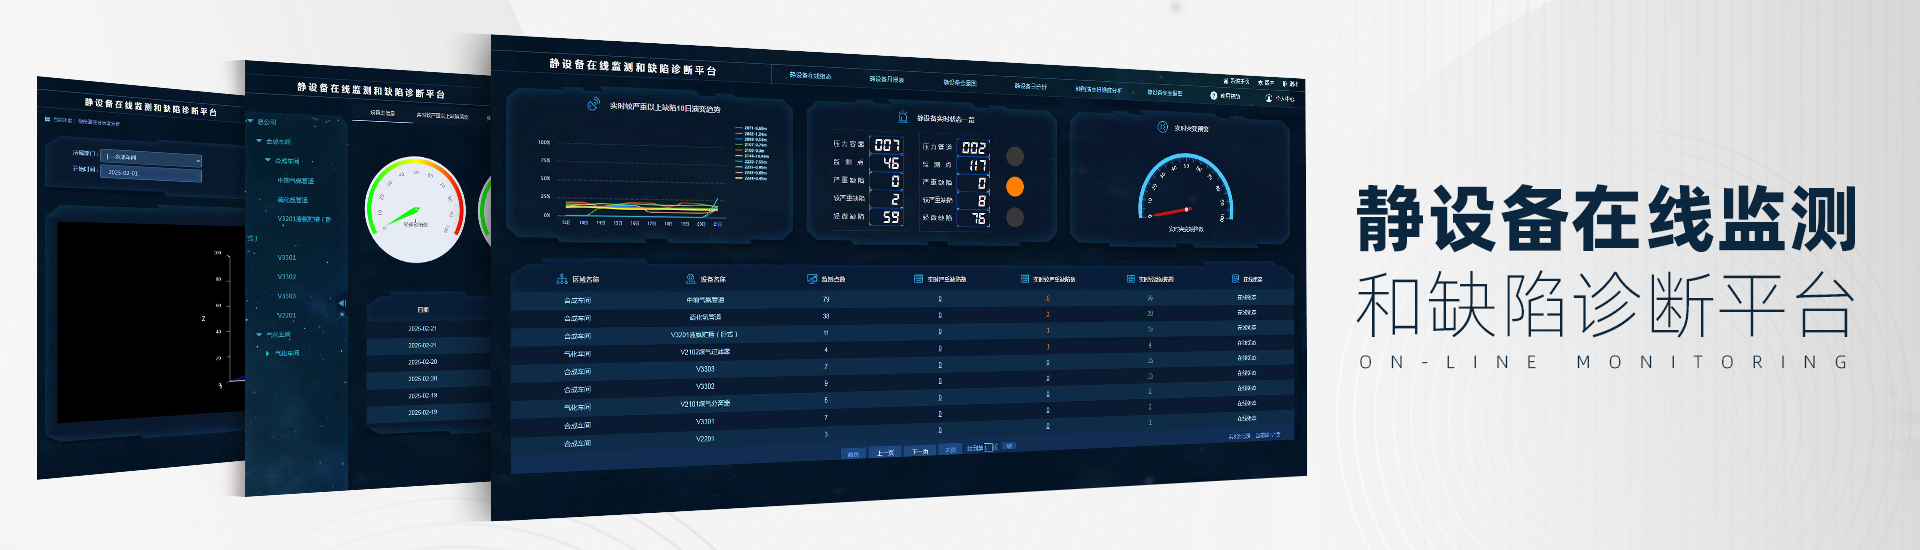The image size is (1920, 550).
Task: Open the first navigation tab in top bar
Action: point(810,75)
